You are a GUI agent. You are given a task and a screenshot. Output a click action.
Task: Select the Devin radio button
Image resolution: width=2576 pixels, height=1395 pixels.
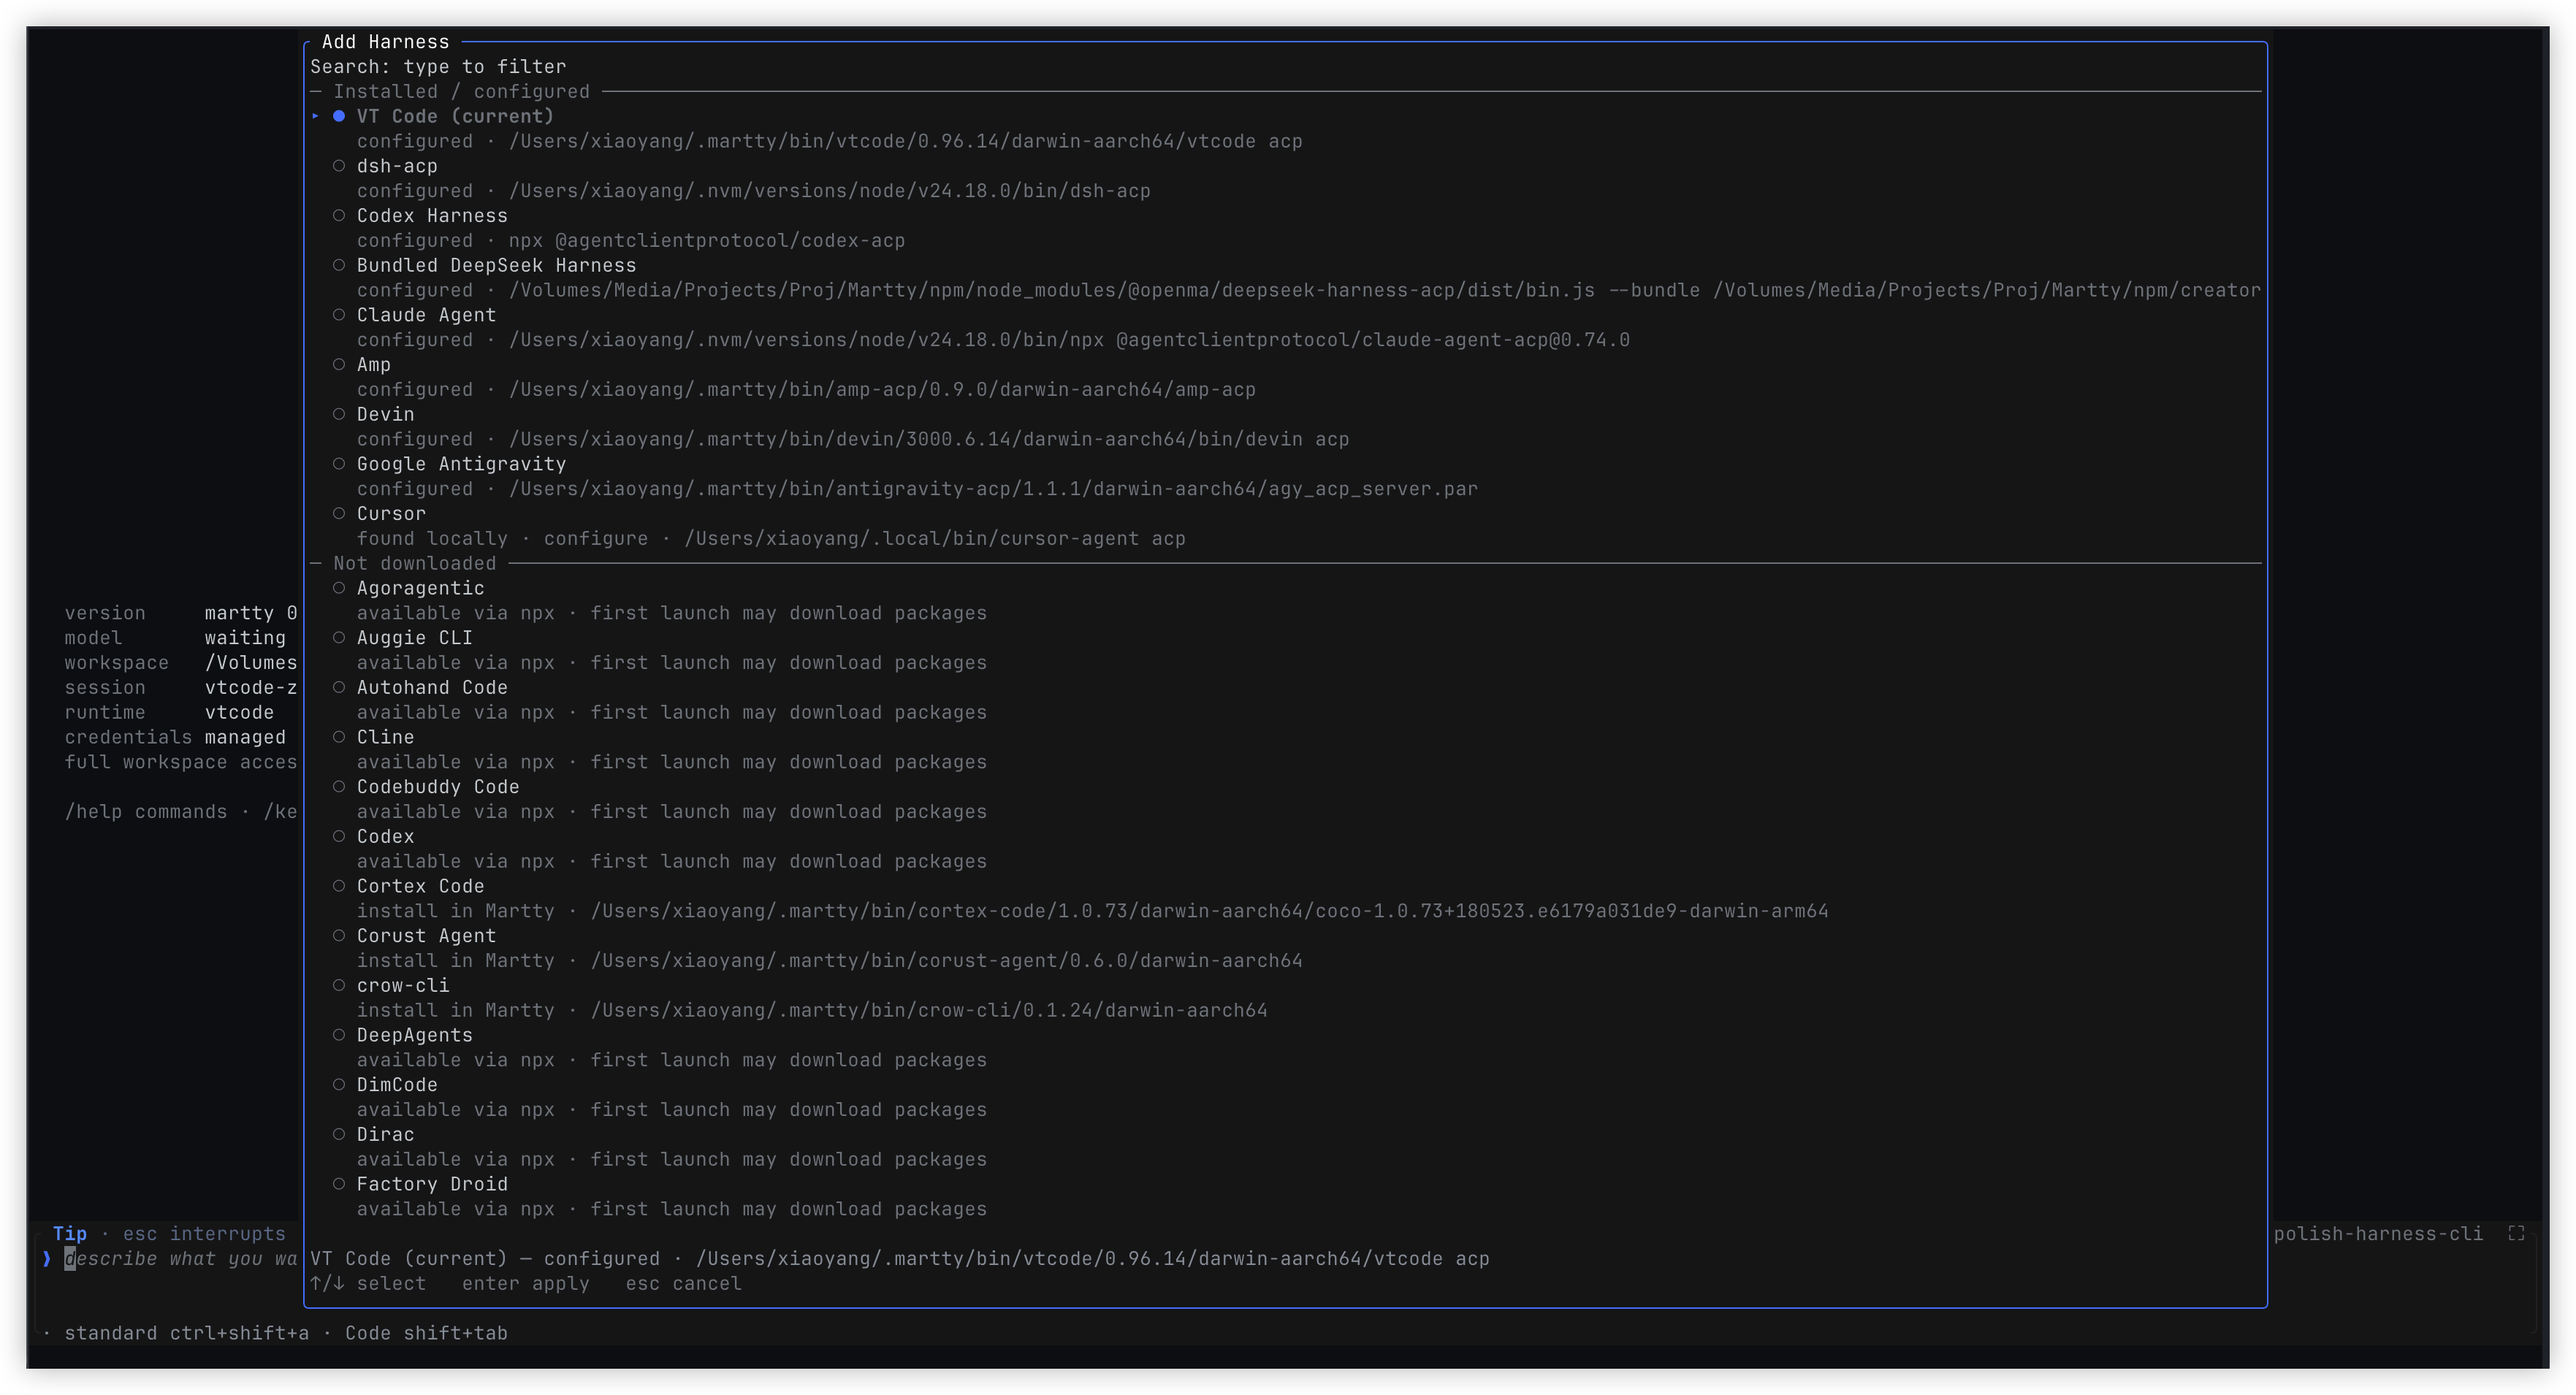tap(339, 414)
